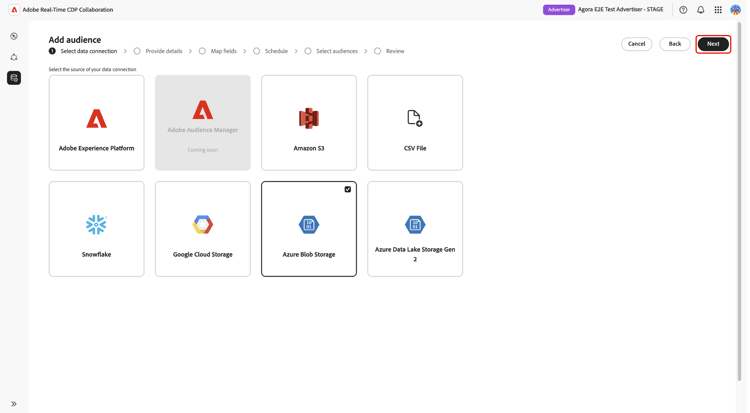Viewport: 750px width, 413px height.
Task: Click the Adobe Experience Platform logo
Action: (96, 119)
